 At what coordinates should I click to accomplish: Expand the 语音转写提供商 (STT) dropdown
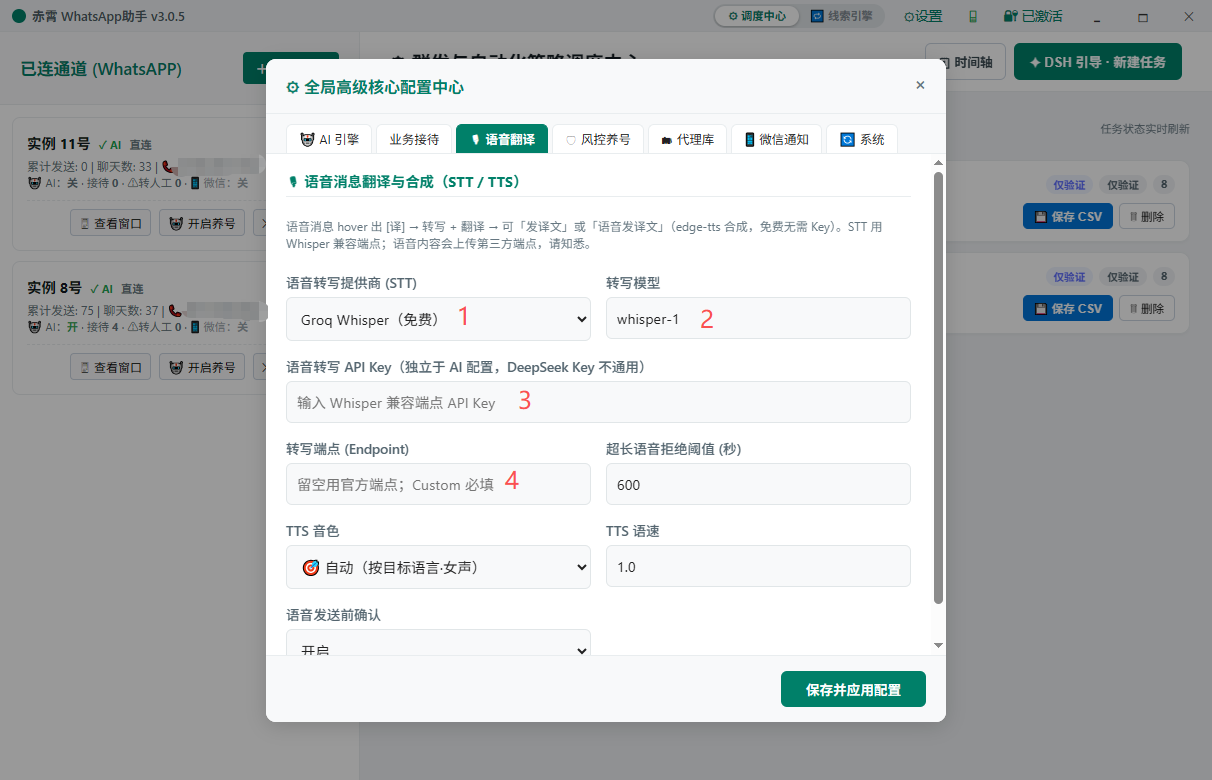pos(438,319)
